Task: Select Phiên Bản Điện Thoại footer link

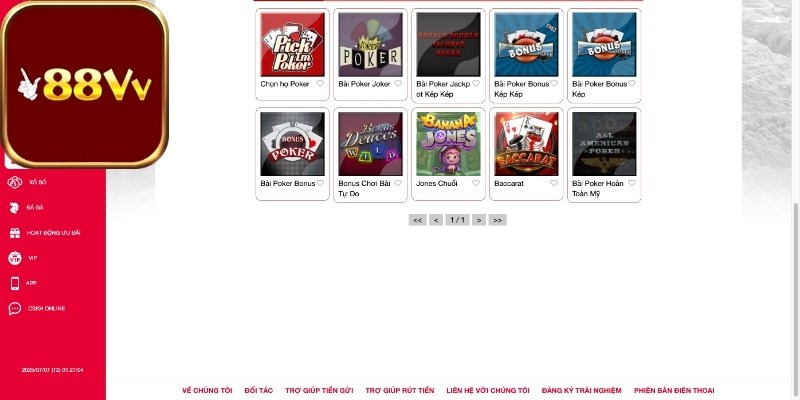Action: (674, 390)
